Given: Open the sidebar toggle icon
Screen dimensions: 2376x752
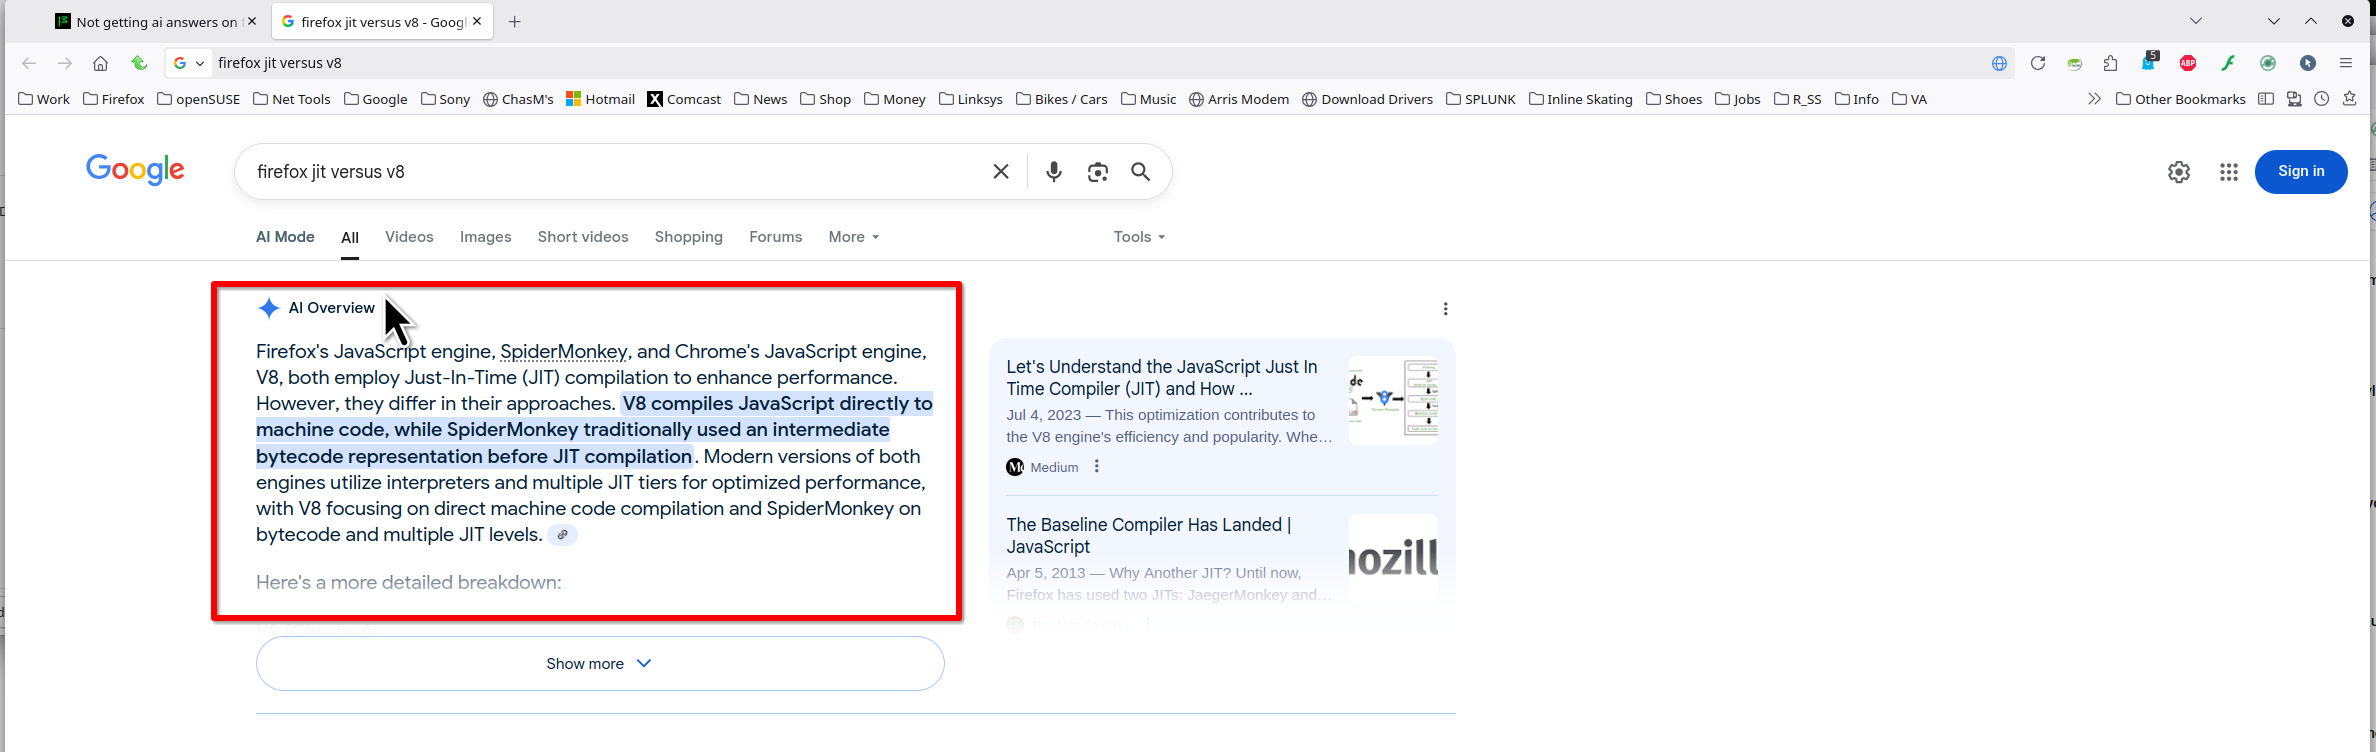Looking at the screenshot, I should click(2266, 99).
